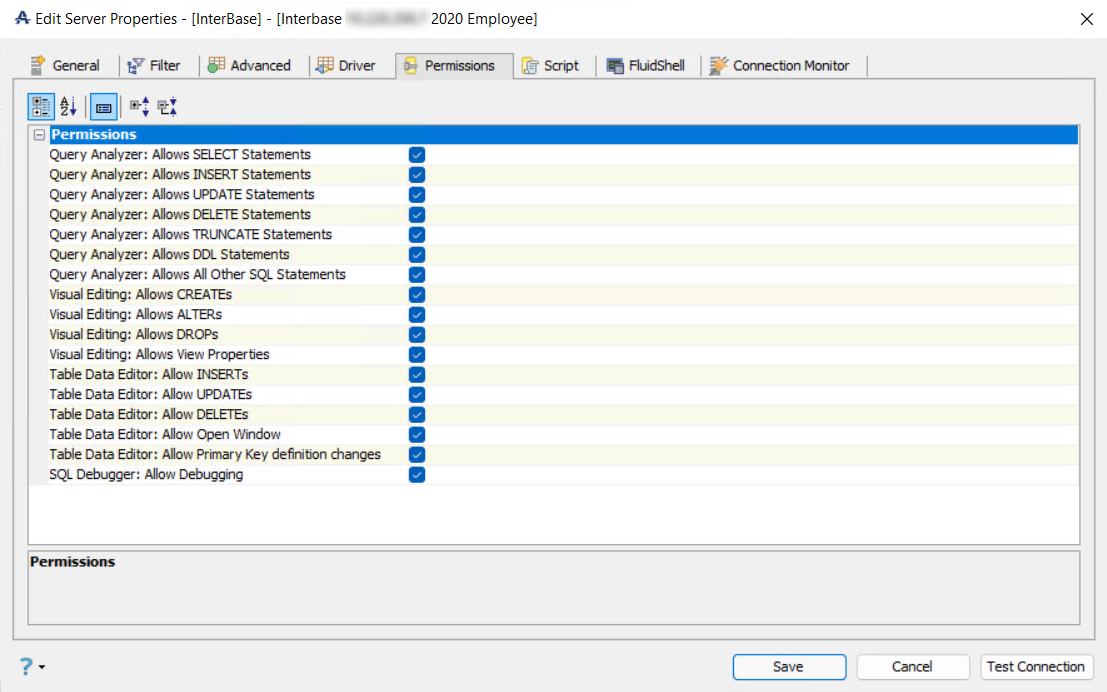Close the Edit Server Properties dialog
1107x692 pixels.
point(1087,19)
